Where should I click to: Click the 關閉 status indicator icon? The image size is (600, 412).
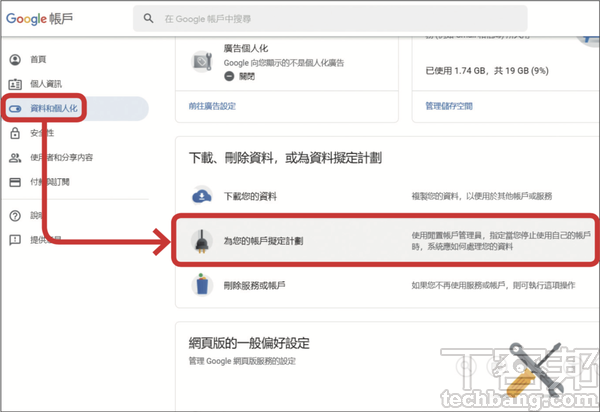229,77
